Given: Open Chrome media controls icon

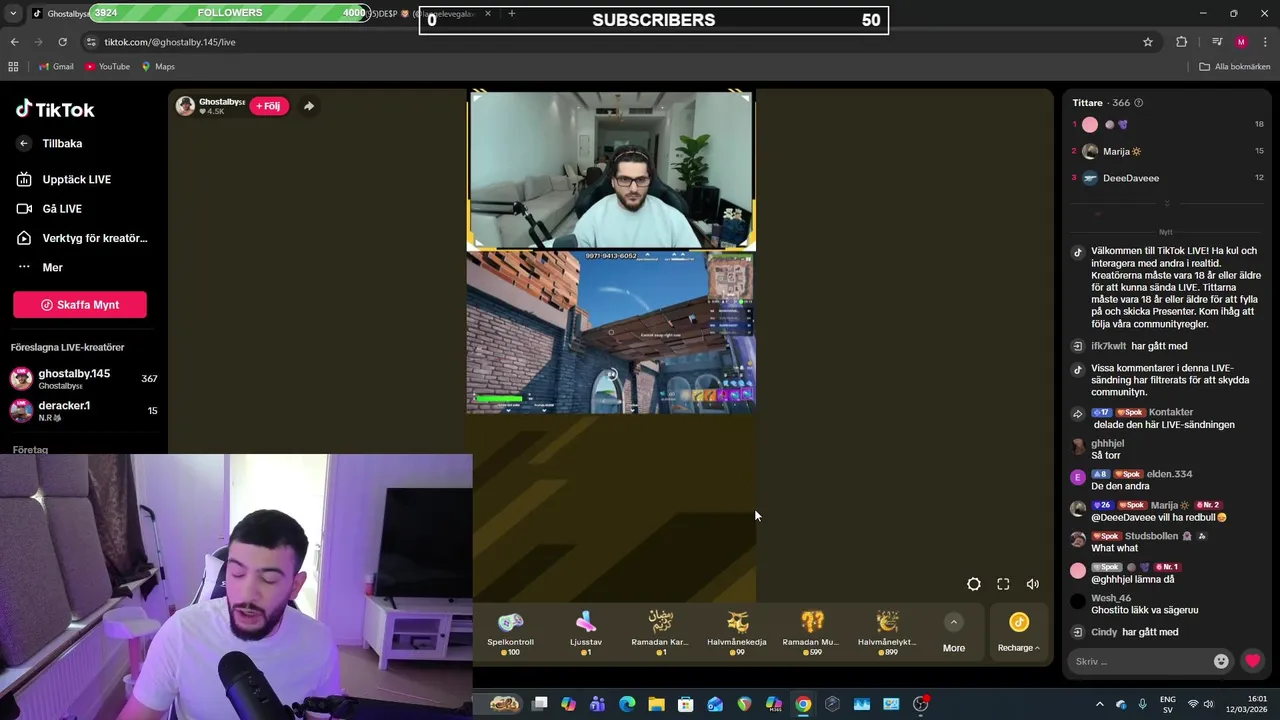Looking at the screenshot, I should click(x=1217, y=42).
